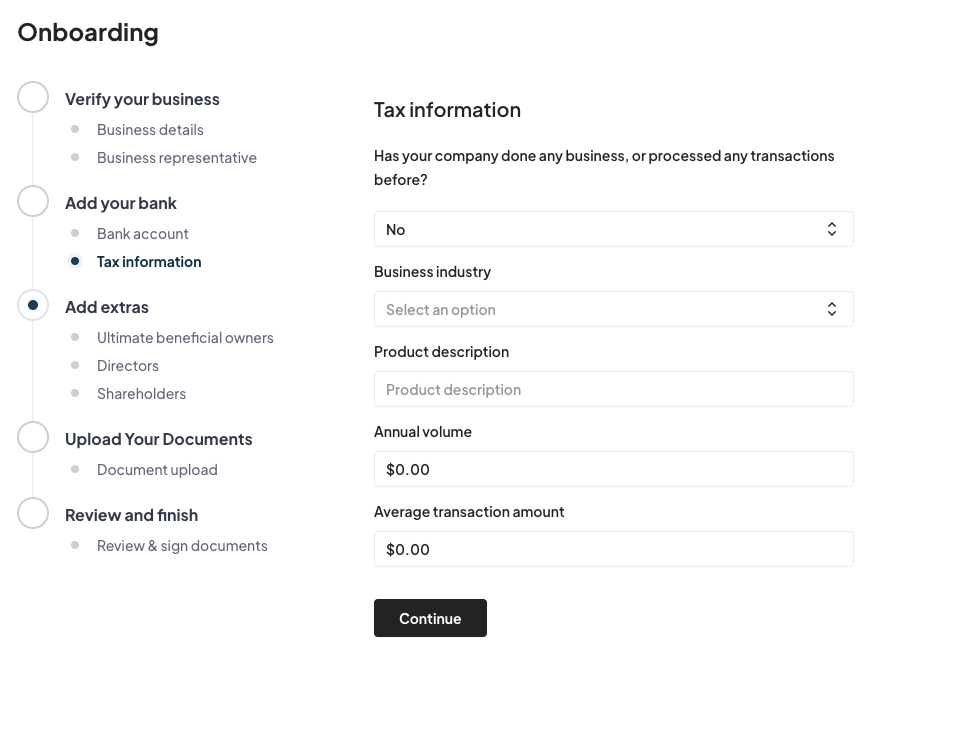Go to Document upload sub-step
The width and height of the screenshot is (964, 734).
pos(157,470)
